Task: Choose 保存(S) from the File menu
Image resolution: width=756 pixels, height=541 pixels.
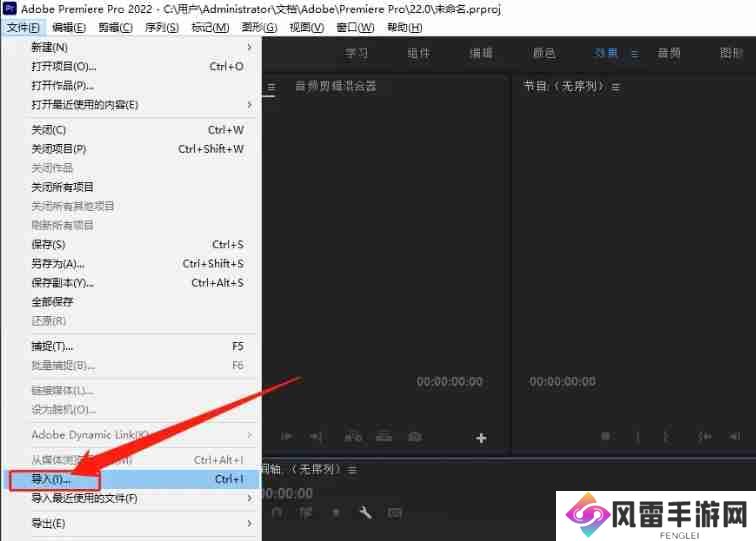Action: [132, 244]
